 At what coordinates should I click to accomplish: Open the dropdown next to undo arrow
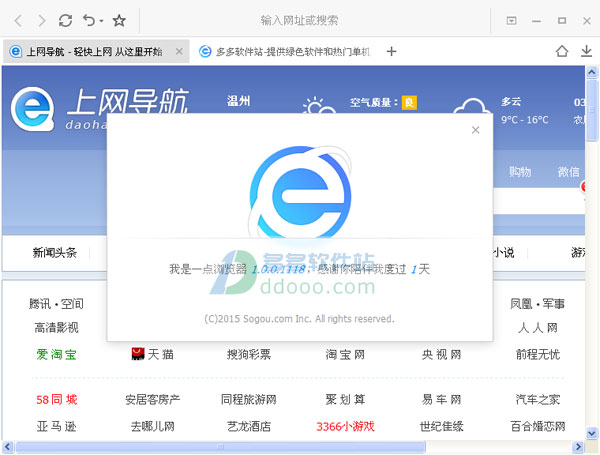coord(101,20)
